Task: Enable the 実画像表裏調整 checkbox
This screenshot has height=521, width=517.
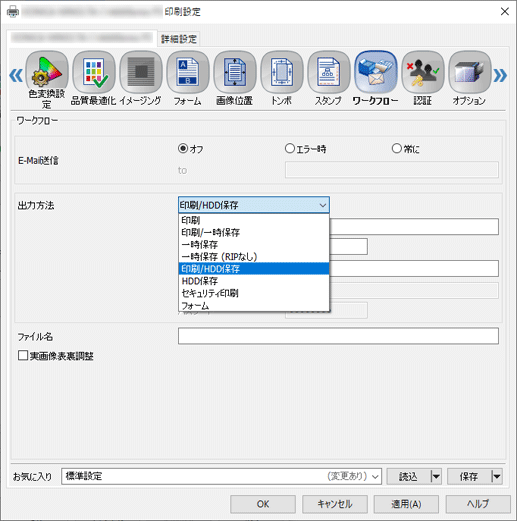Action: point(23,355)
